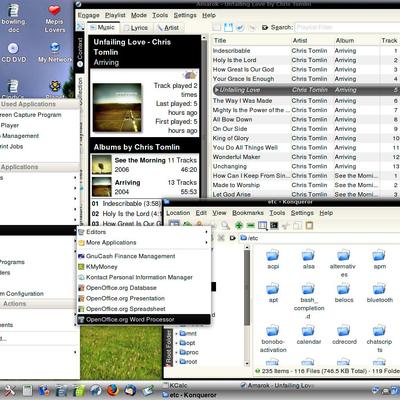Click the clear search icon beside Search label
The width and height of the screenshot is (400, 400).
265,27
